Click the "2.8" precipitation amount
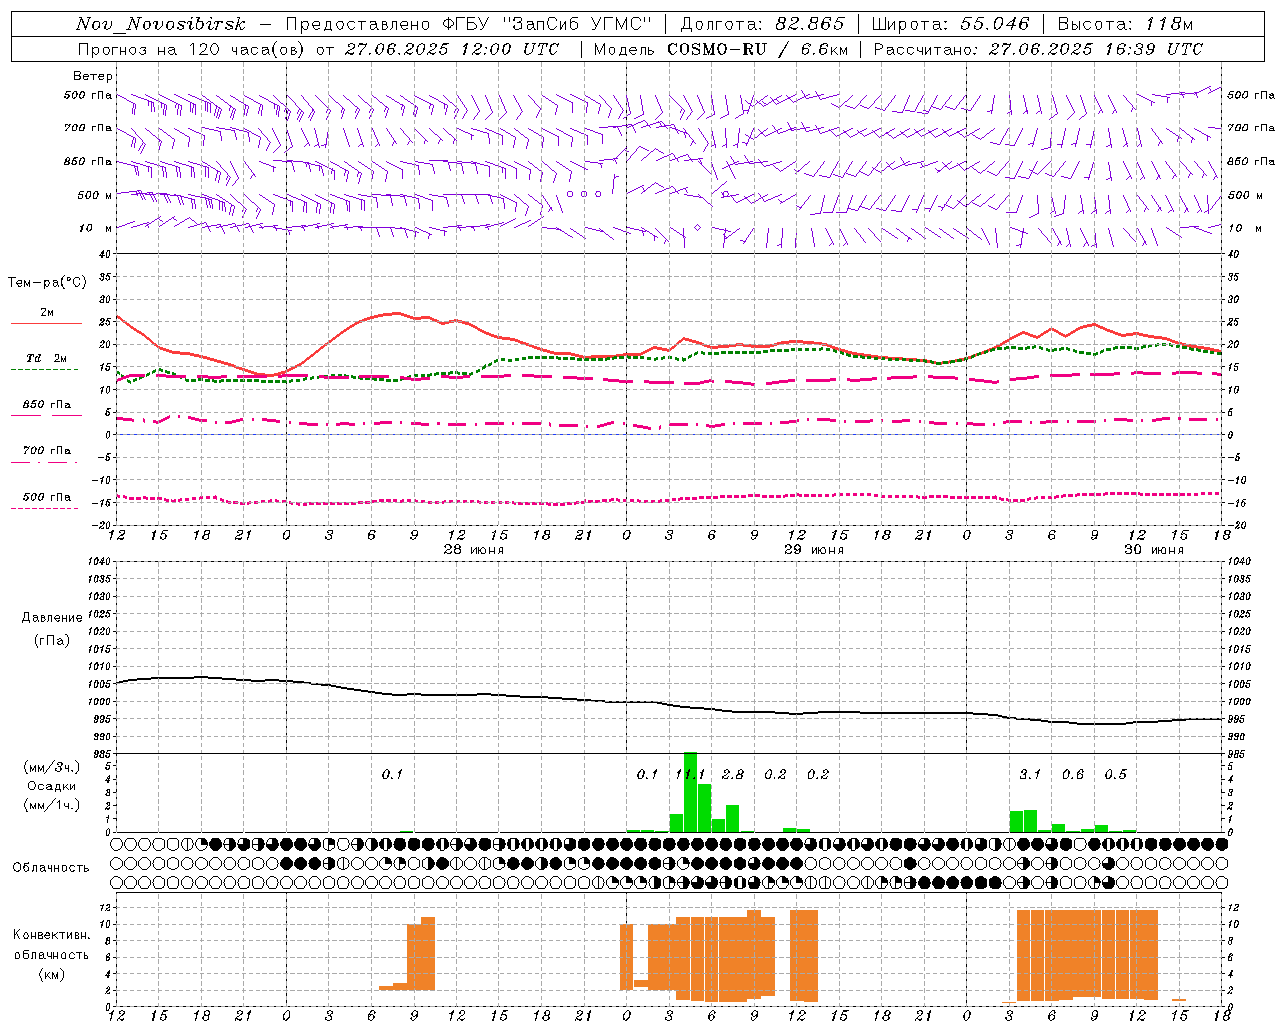The width and height of the screenshot is (1280, 1024). click(x=733, y=774)
